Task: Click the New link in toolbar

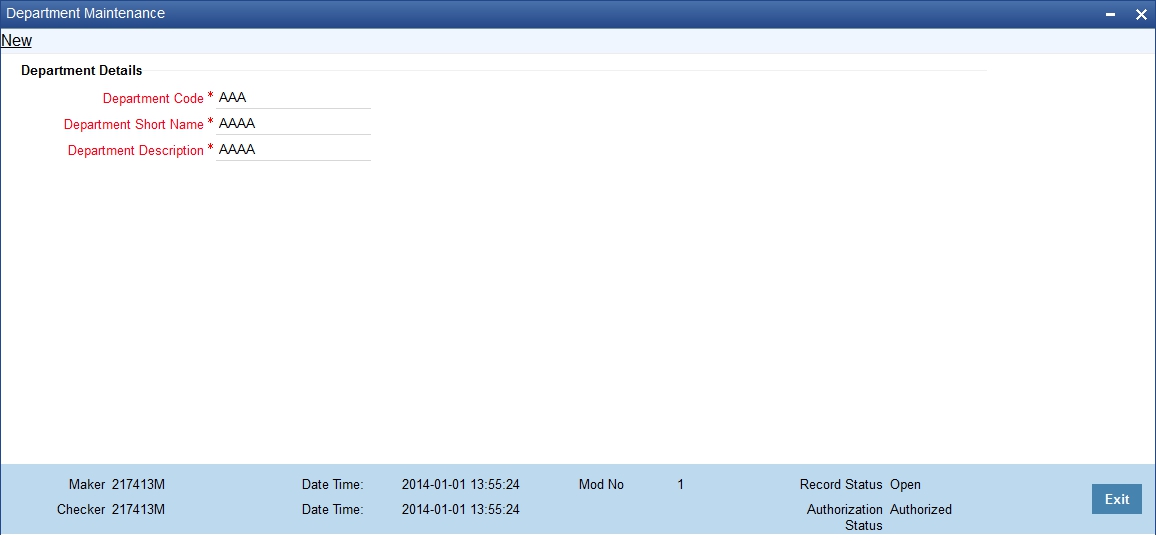Action: tap(16, 41)
